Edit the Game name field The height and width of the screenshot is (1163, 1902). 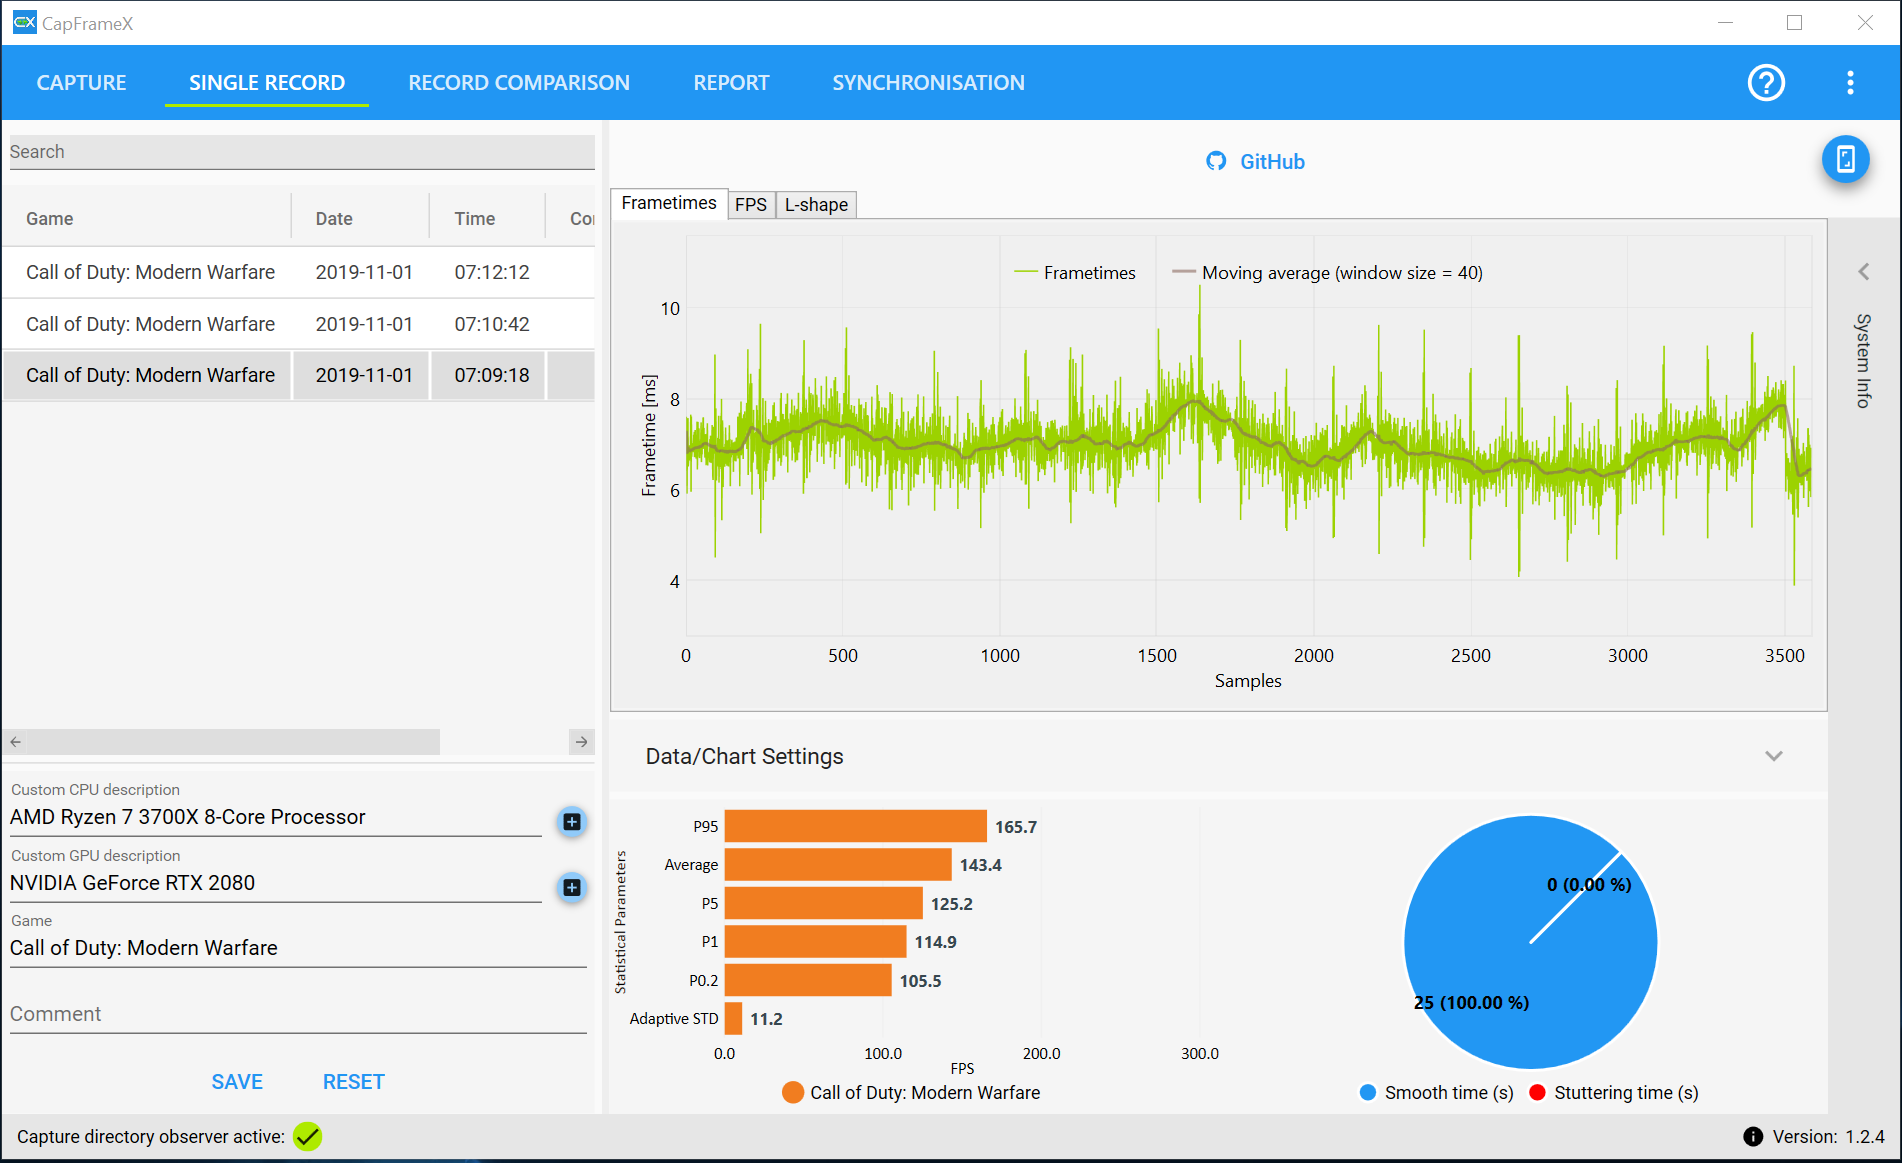click(x=298, y=948)
